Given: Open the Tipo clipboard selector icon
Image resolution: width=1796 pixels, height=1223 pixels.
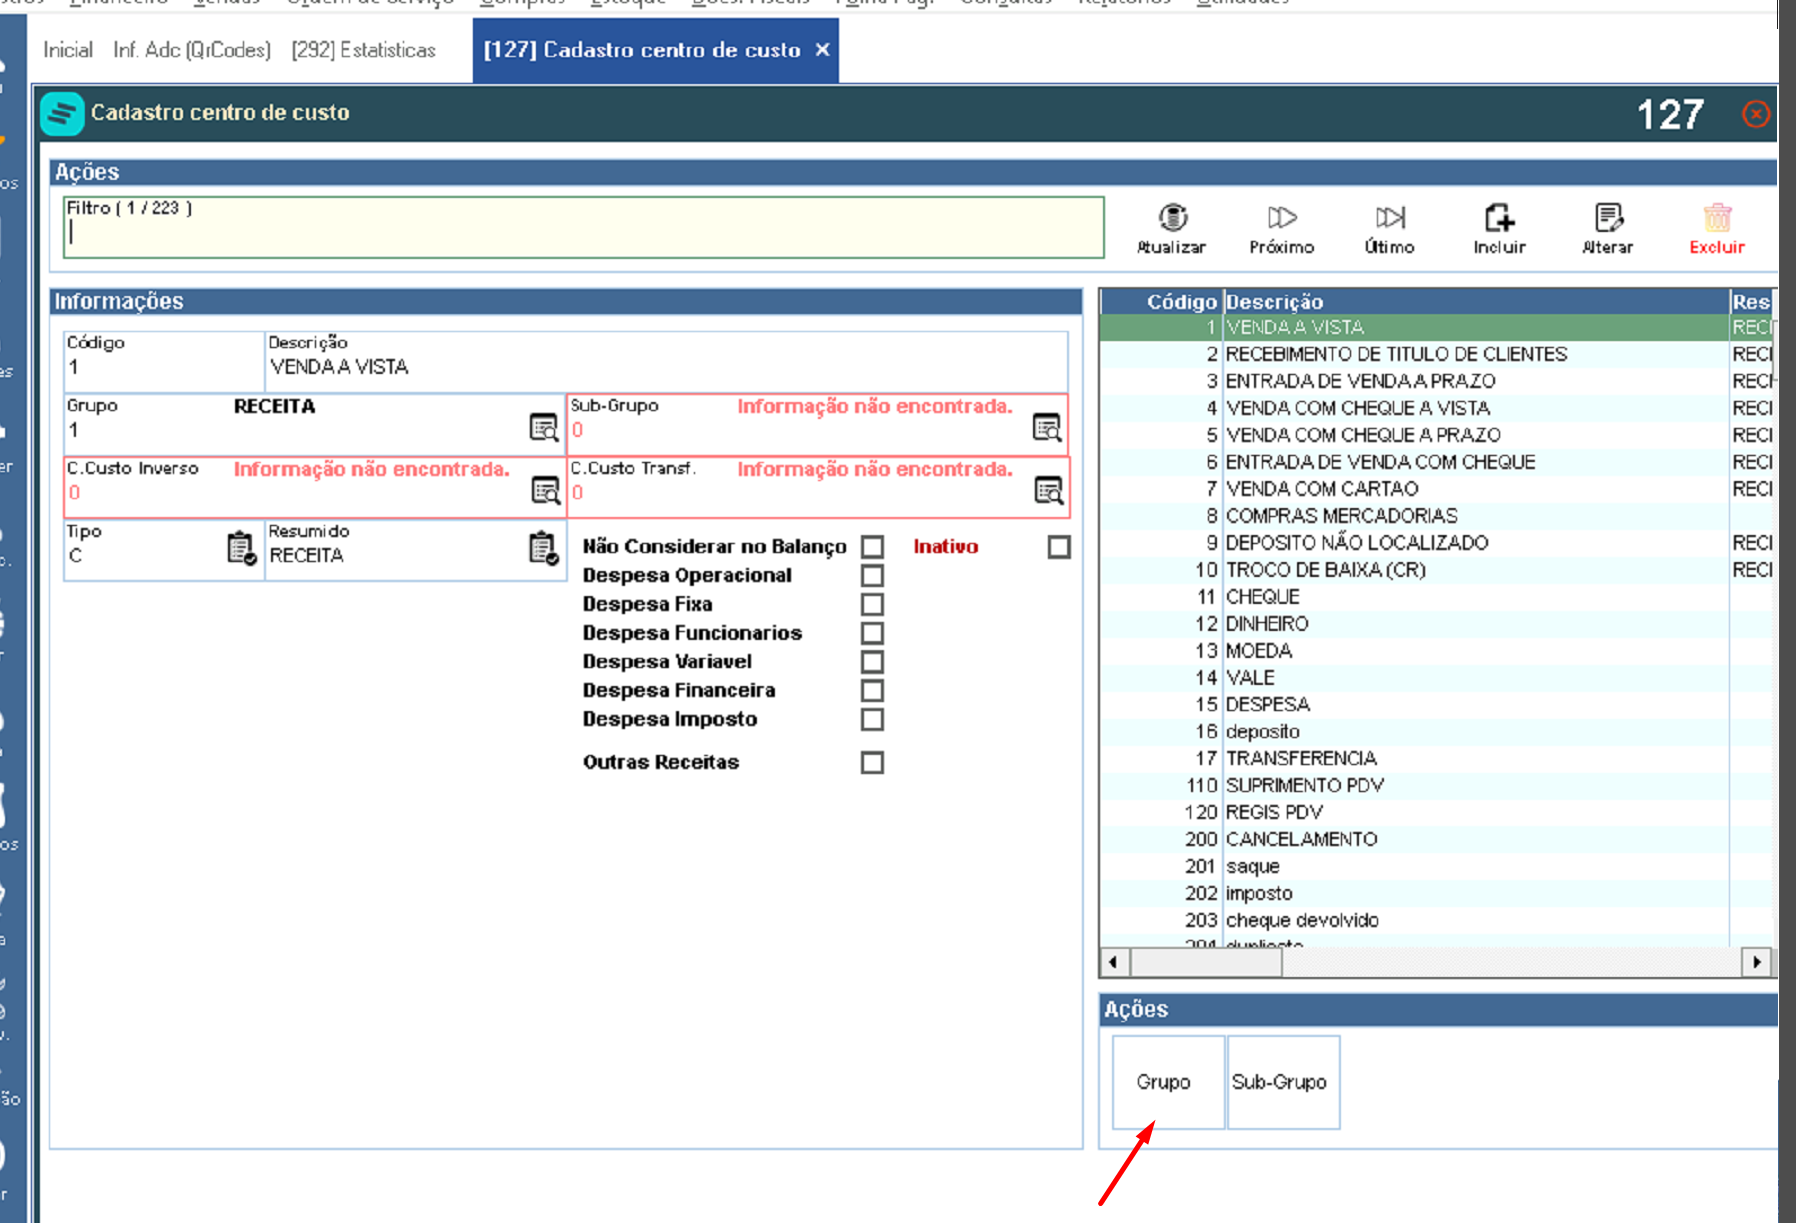Looking at the screenshot, I should coord(241,548).
